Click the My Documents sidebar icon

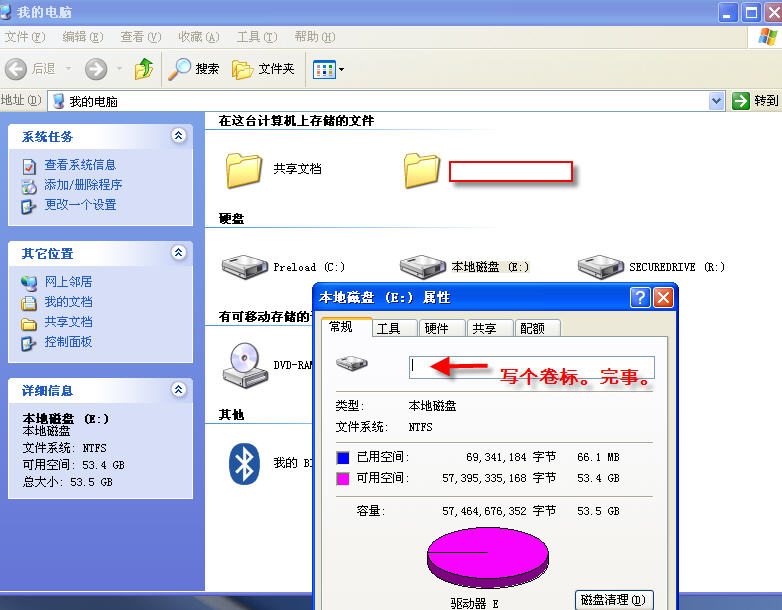pos(29,303)
